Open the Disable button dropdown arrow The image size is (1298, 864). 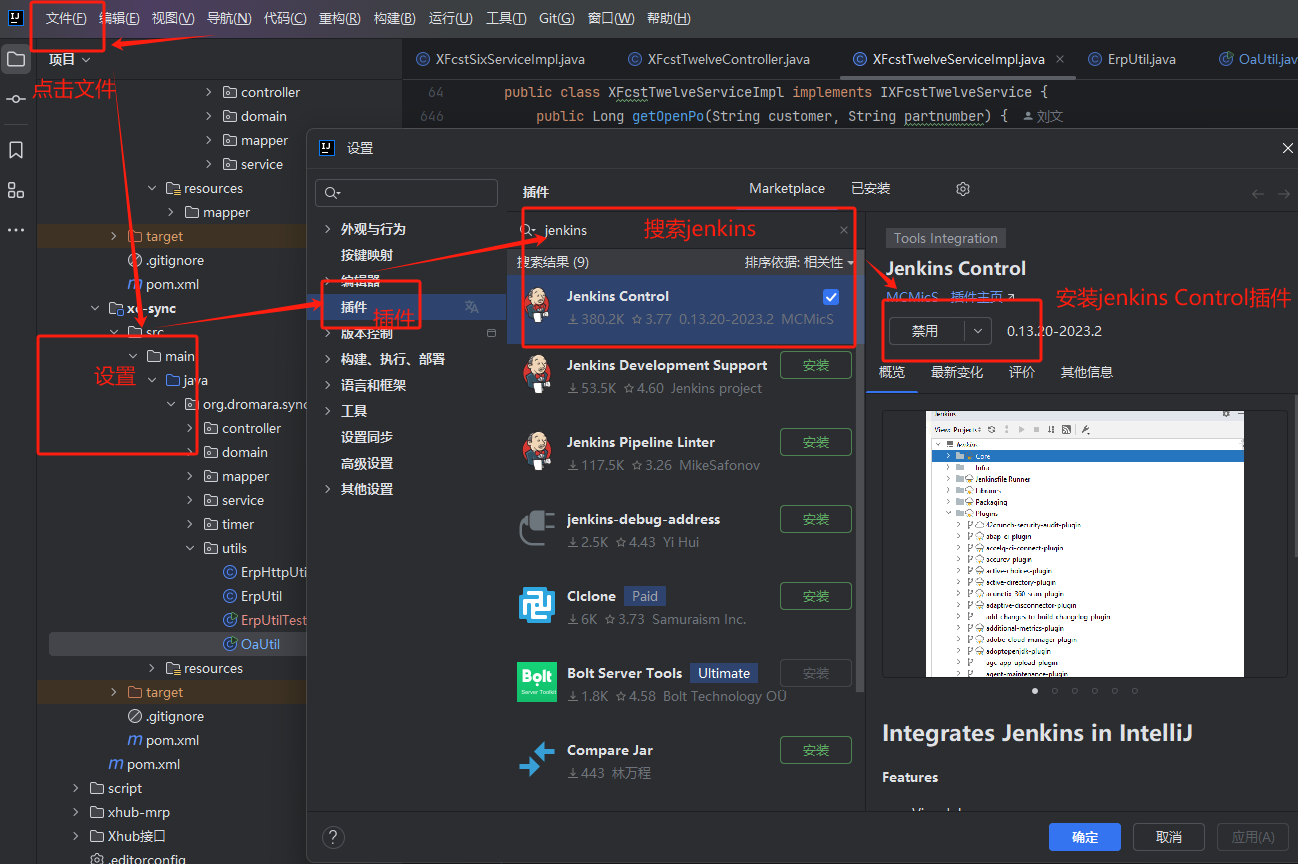pos(977,331)
